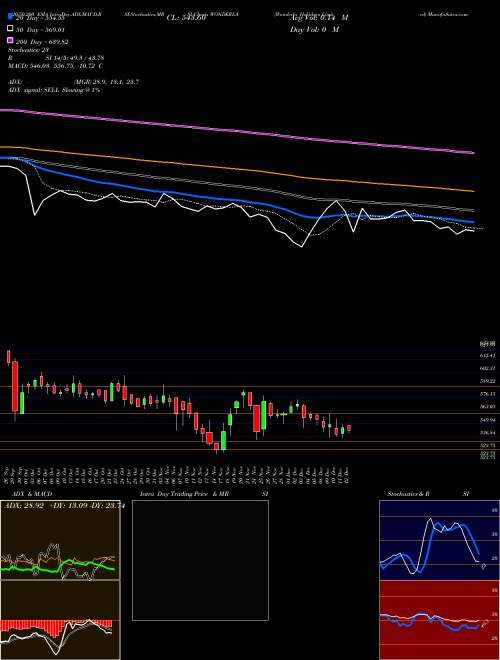Click the 'CL: 543.60' closing price label
The image size is (500, 660).
click(x=186, y=18)
